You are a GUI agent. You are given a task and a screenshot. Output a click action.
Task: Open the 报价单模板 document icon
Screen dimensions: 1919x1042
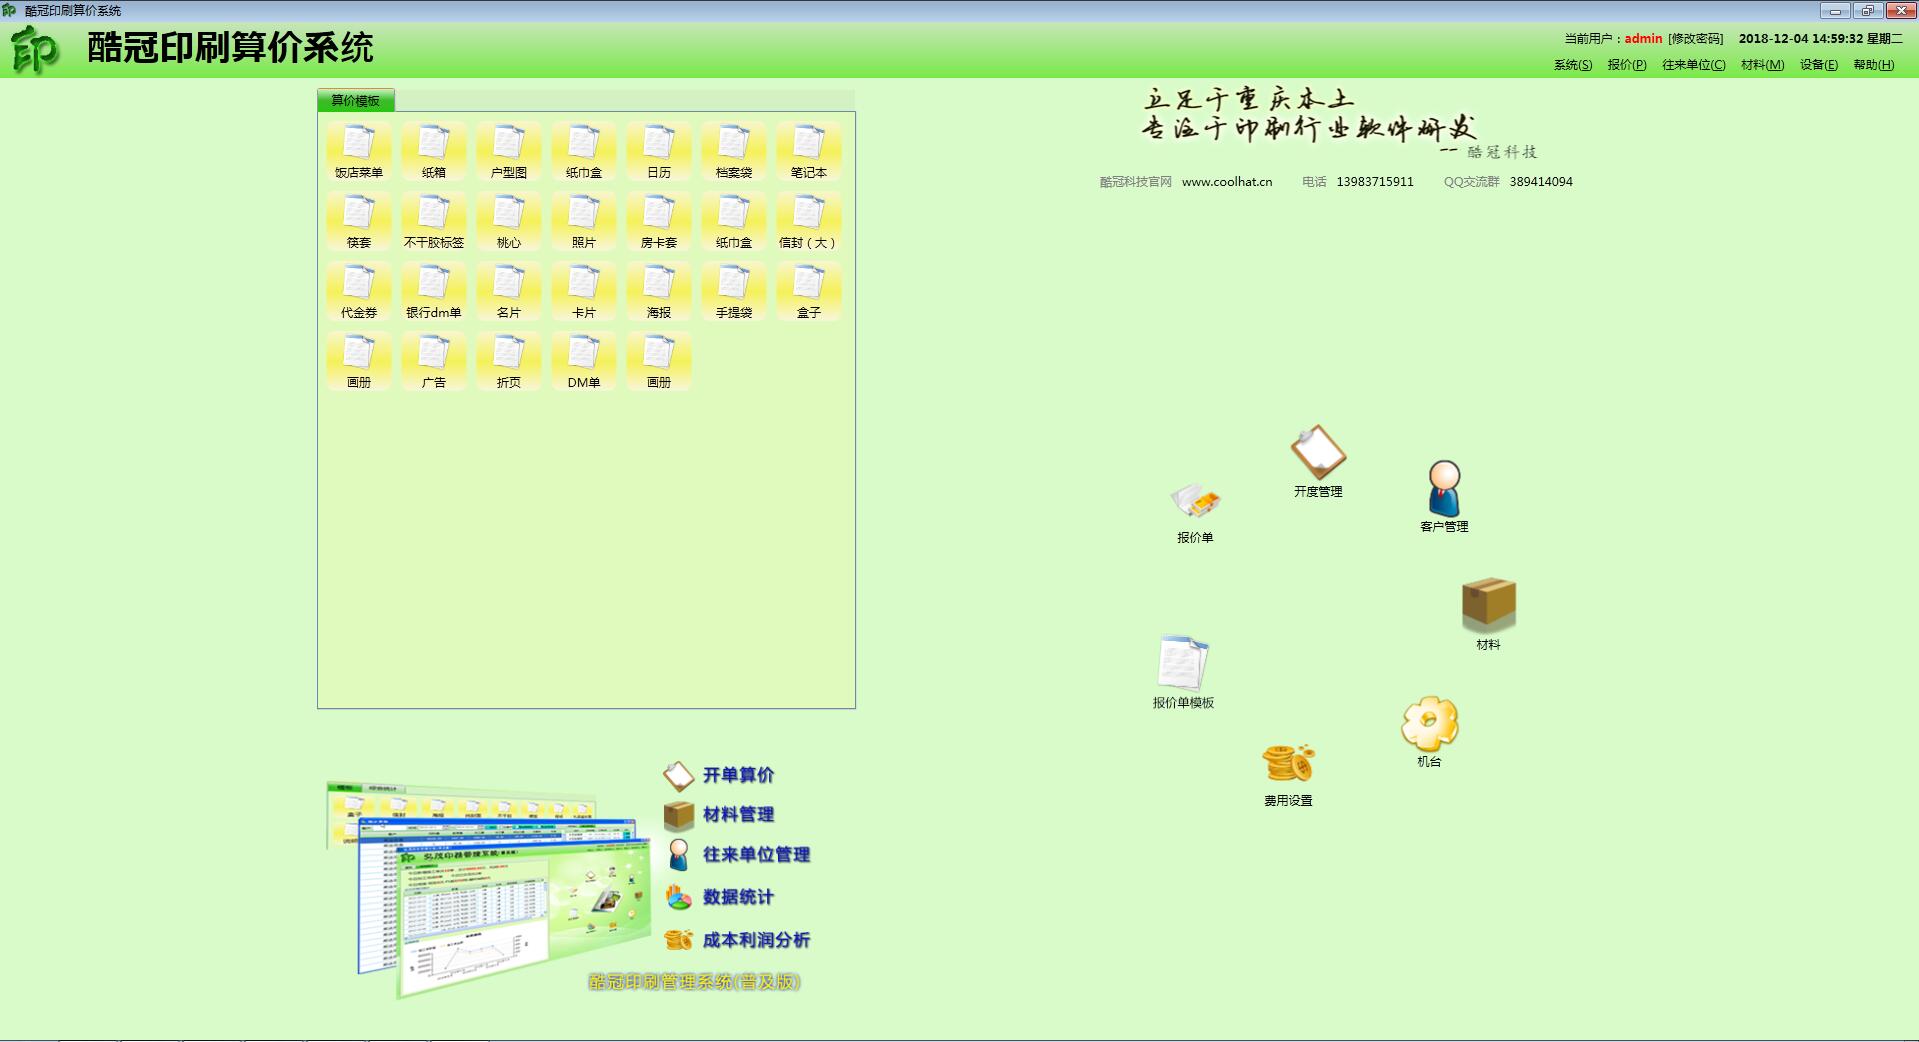coord(1183,672)
